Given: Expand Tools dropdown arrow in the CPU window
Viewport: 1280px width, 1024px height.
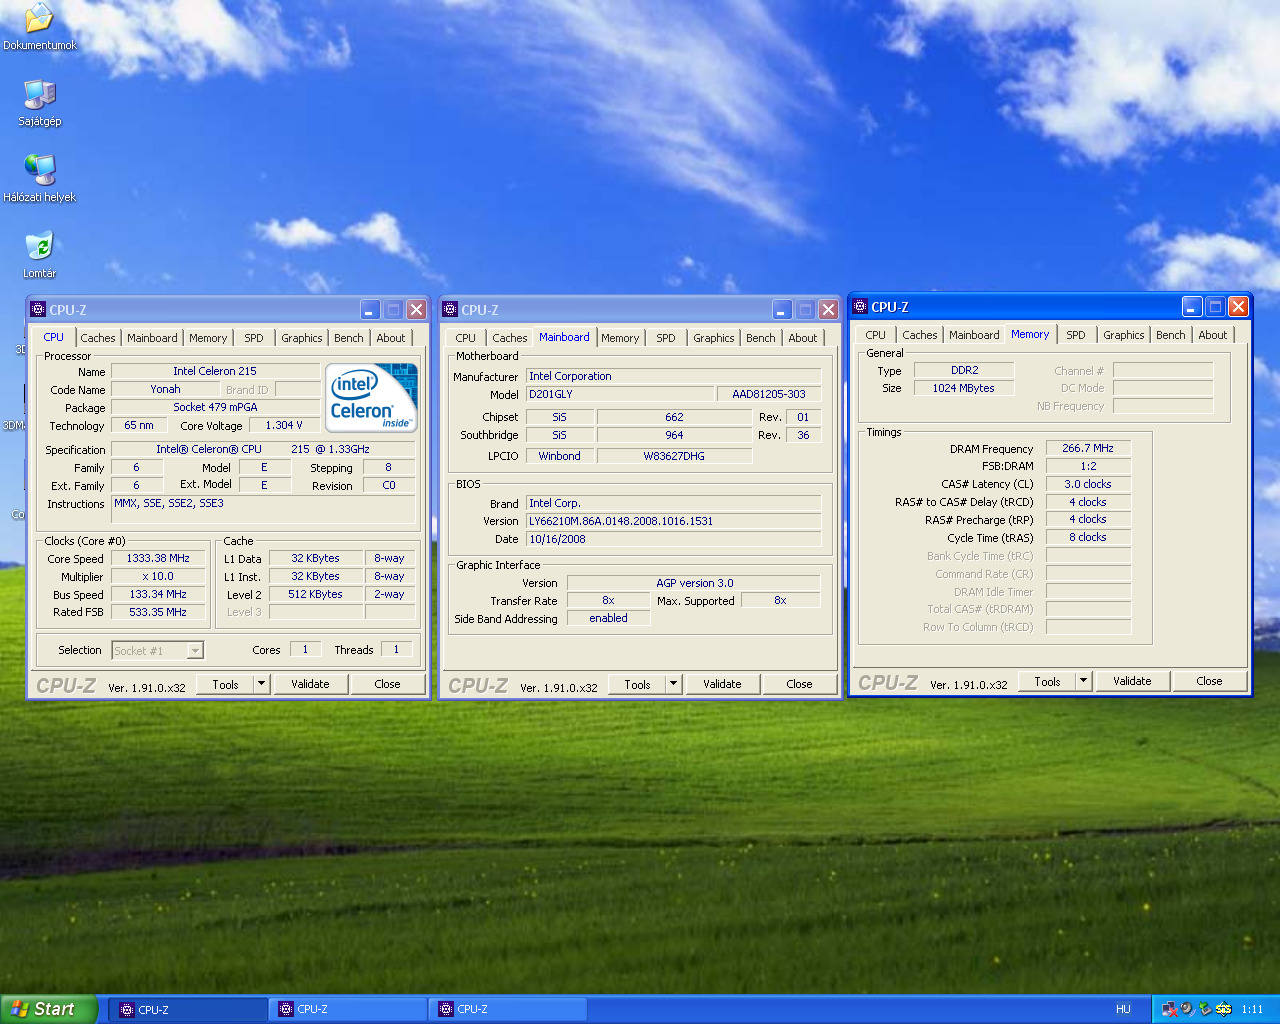Looking at the screenshot, I should [x=262, y=684].
